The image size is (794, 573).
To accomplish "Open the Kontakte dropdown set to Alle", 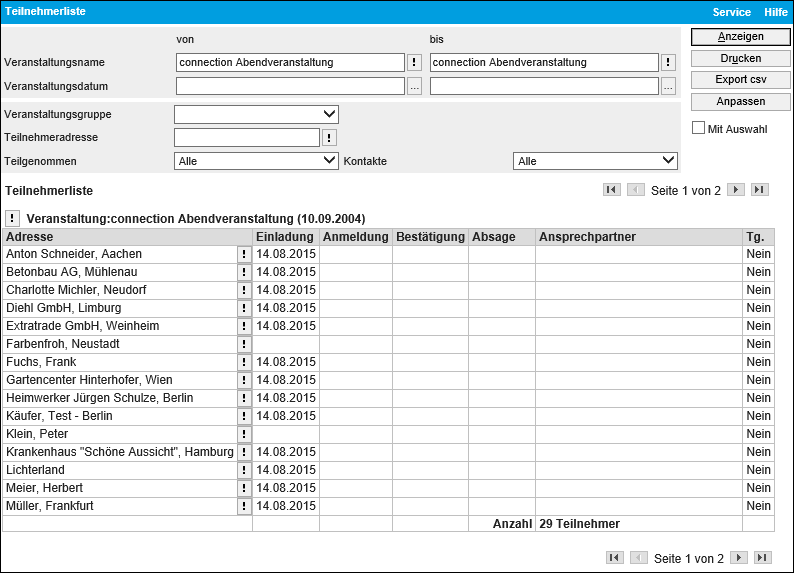I will point(595,161).
